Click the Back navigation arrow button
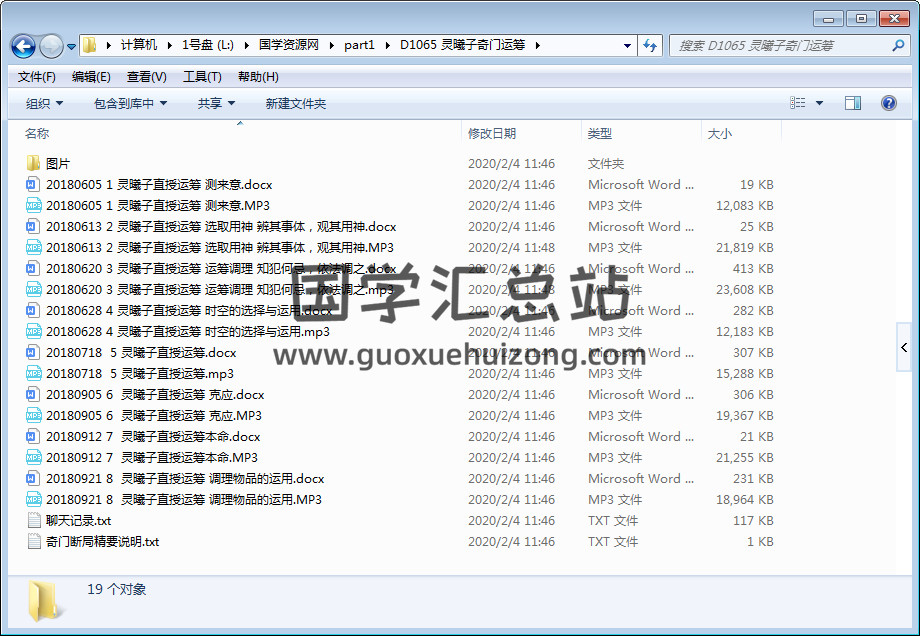920x636 pixels. click(23, 46)
